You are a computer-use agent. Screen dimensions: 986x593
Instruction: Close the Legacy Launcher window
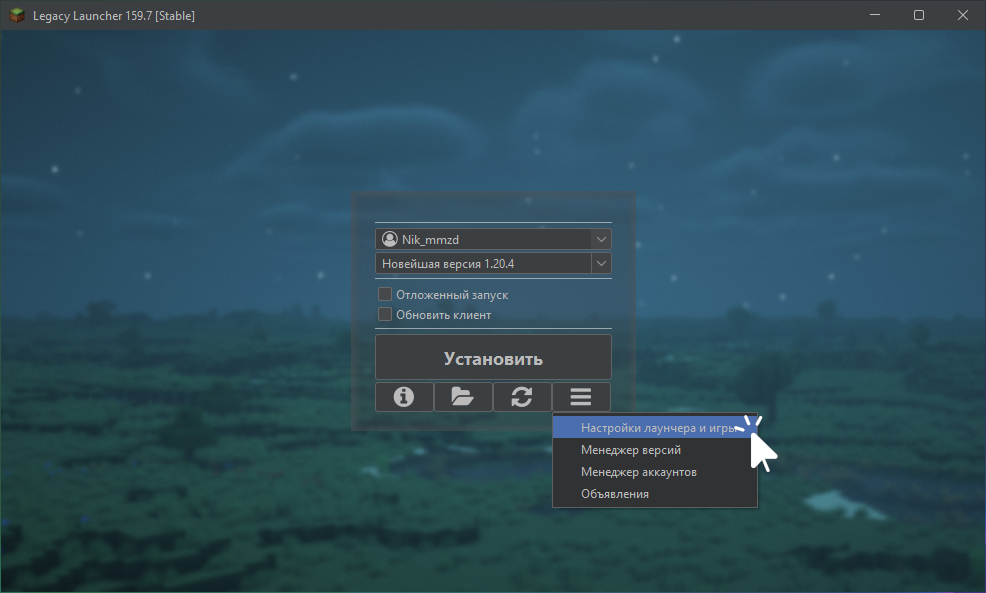pos(963,15)
